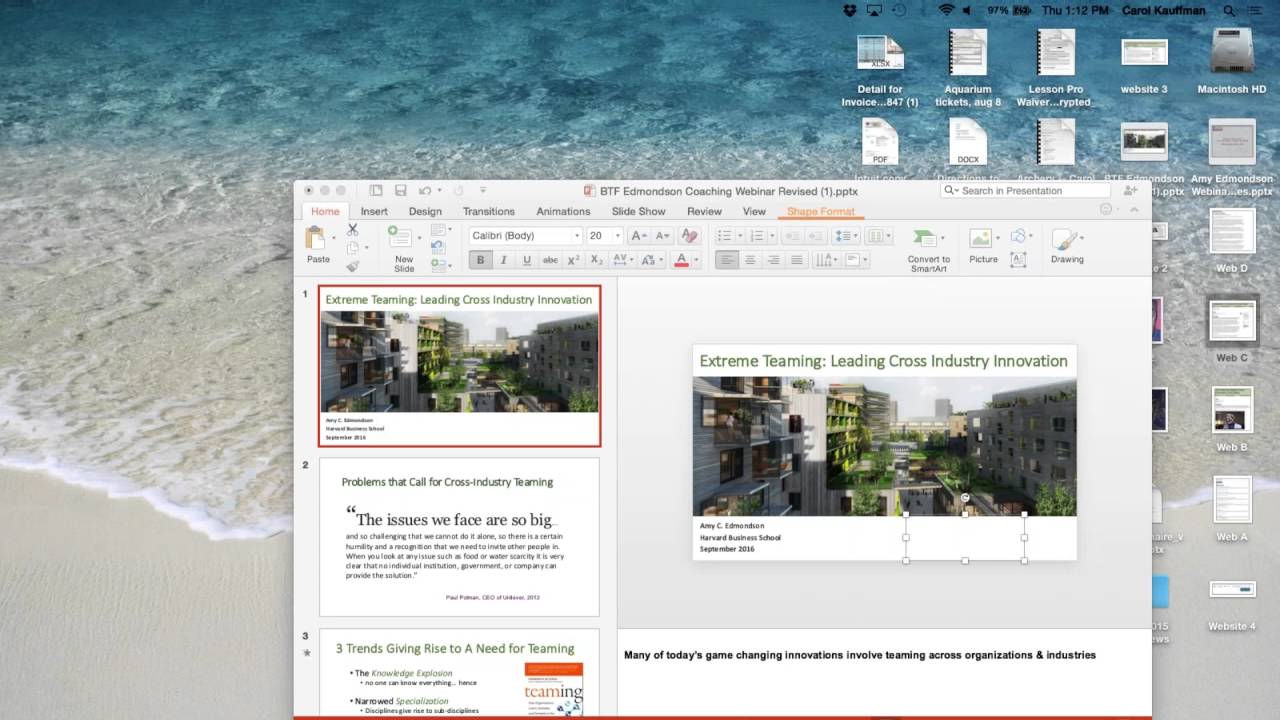Viewport: 1280px width, 720px height.
Task: Set Center paragraph alignment
Action: point(749,260)
